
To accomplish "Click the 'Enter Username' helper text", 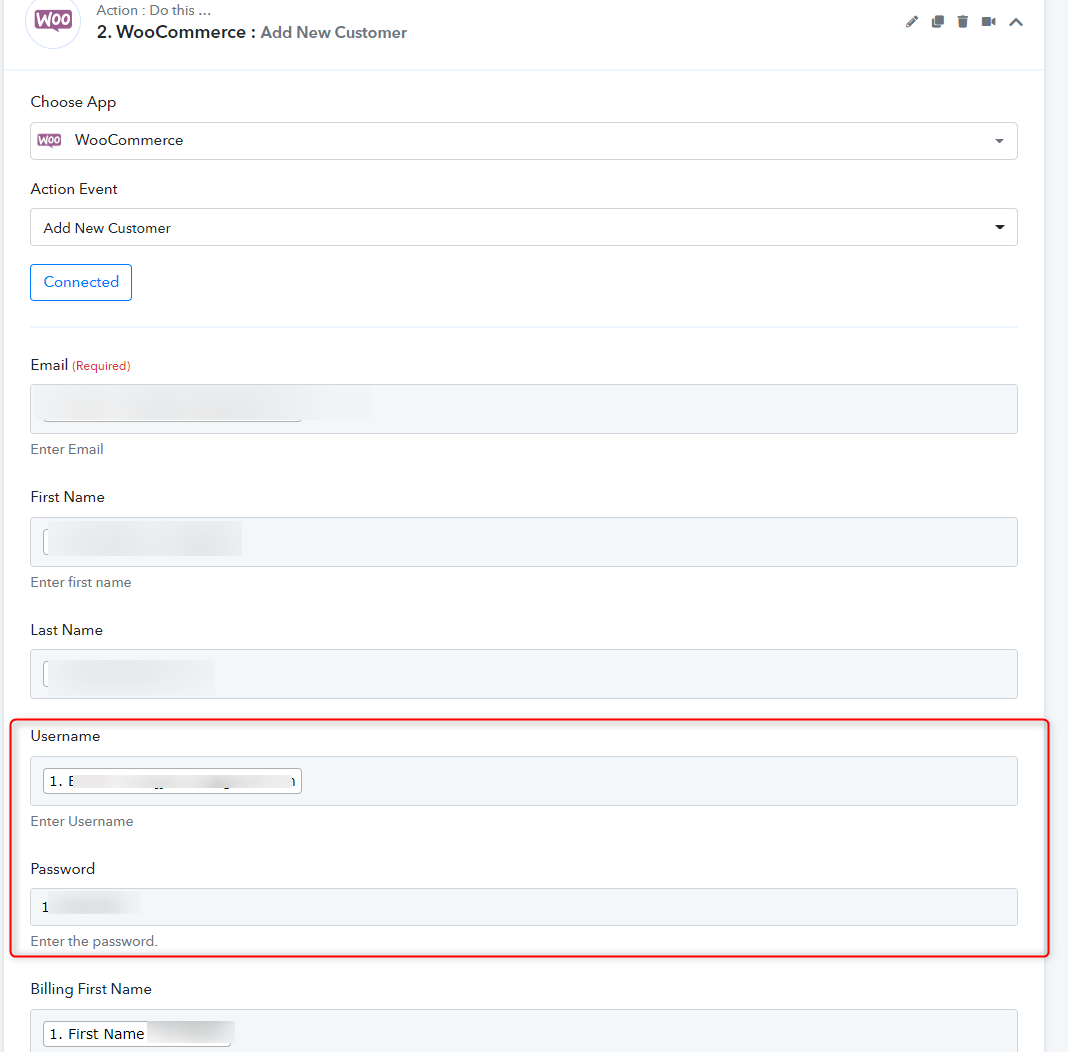I will pos(82,821).
